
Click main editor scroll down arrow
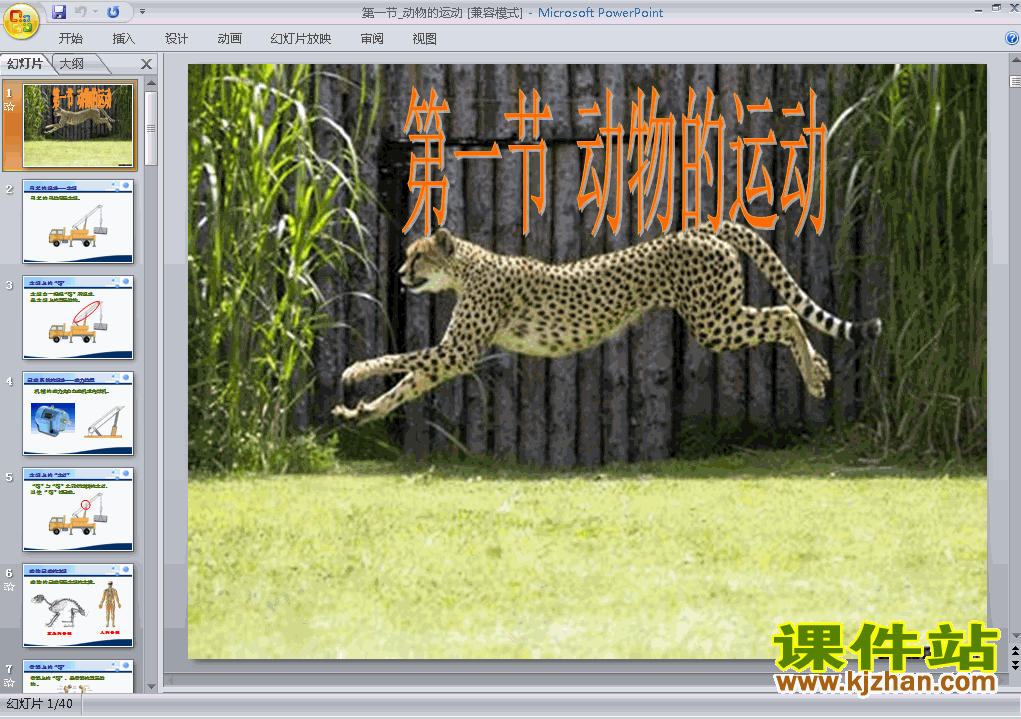click(1015, 635)
